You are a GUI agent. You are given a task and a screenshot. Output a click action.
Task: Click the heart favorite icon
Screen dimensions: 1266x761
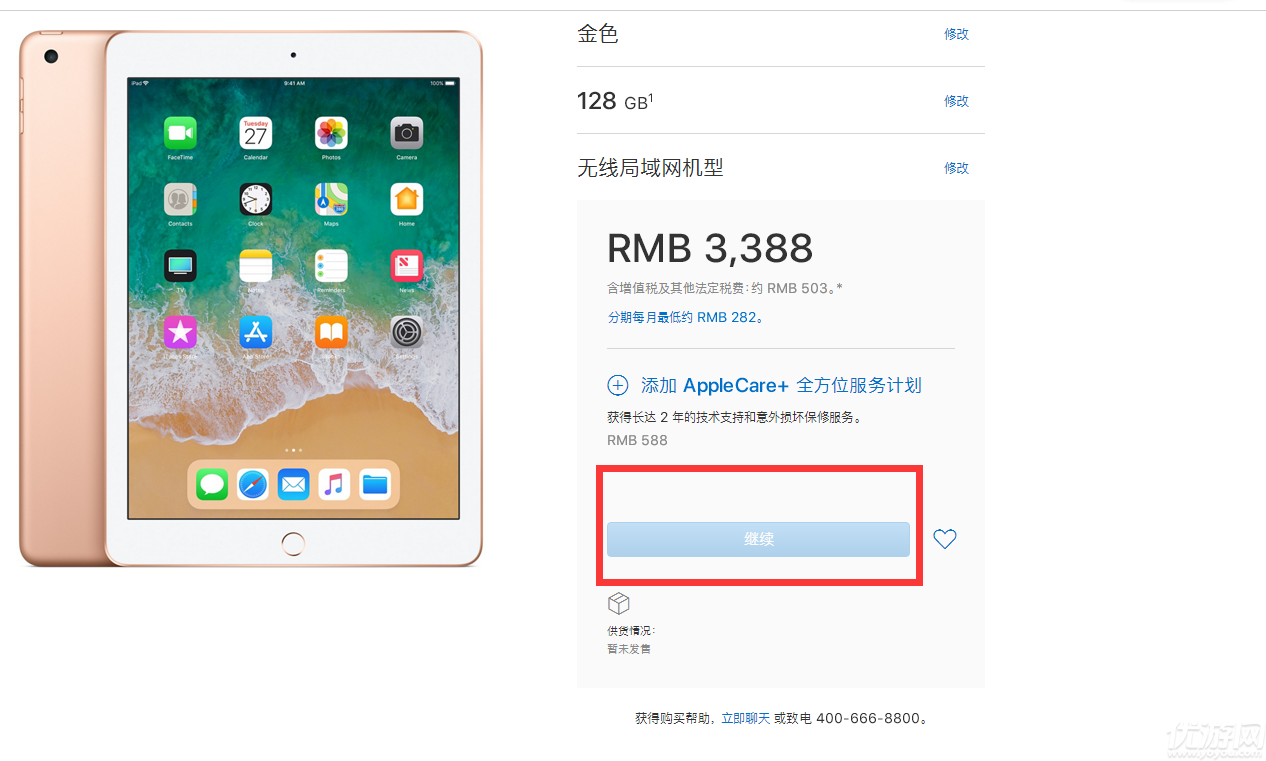tap(945, 539)
